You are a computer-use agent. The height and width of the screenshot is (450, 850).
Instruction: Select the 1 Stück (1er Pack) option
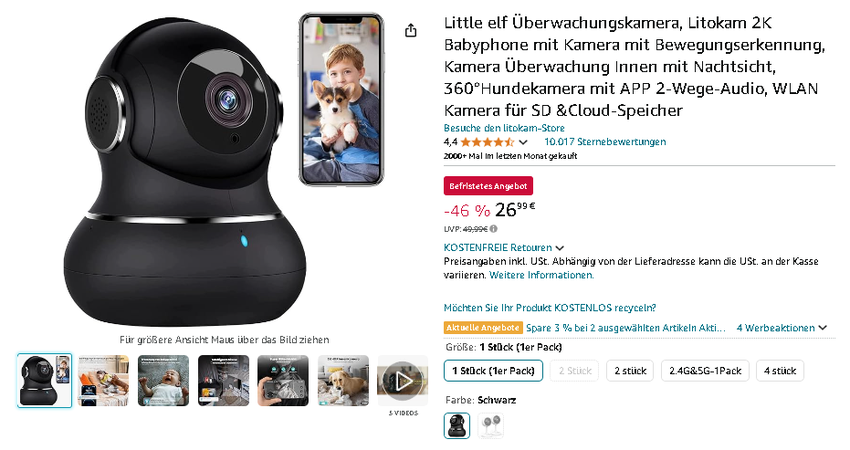[x=493, y=371]
